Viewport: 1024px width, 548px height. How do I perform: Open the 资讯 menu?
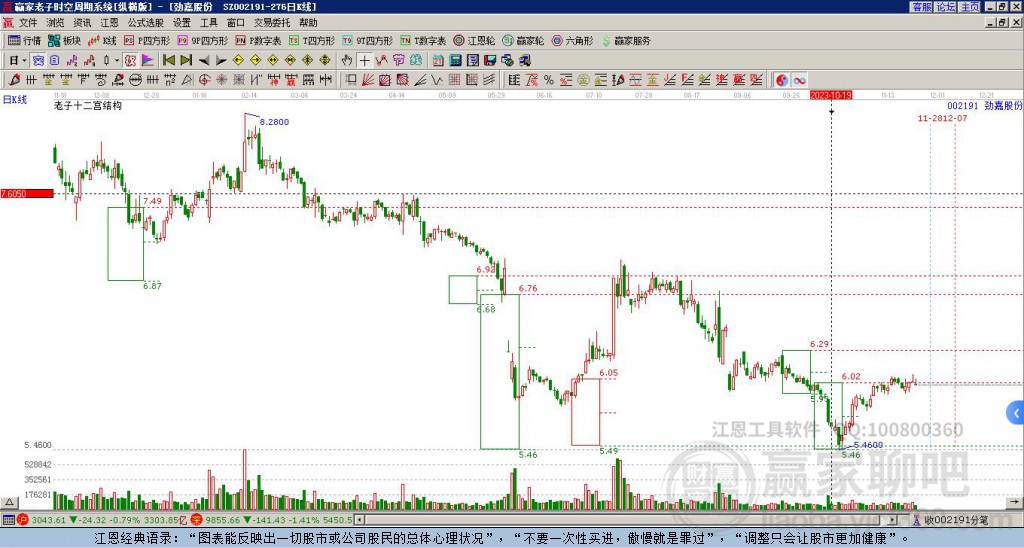tap(82, 23)
